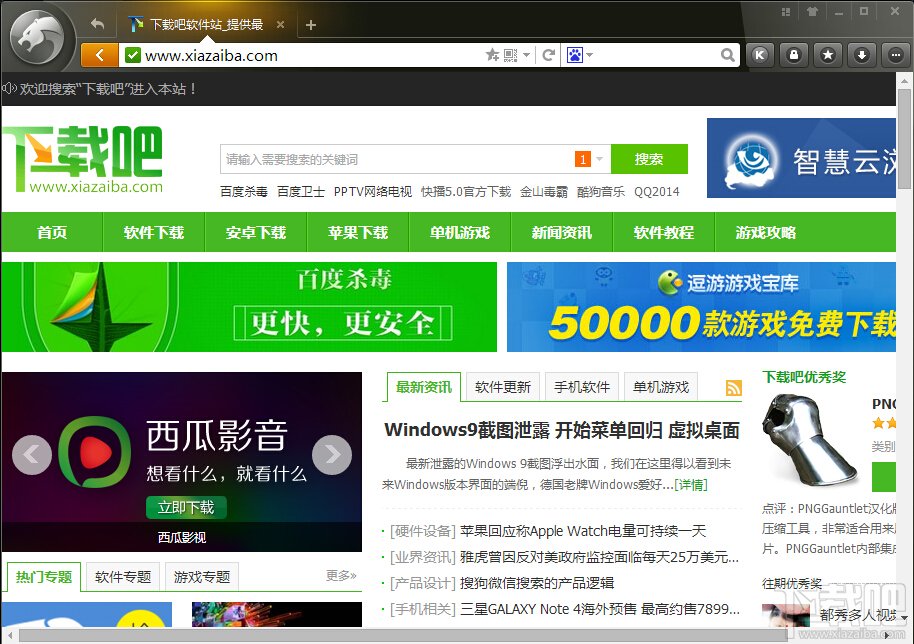The image size is (914, 644).
Task: Click 立即下载 button on 西瓜影音 slide
Action: 186,508
